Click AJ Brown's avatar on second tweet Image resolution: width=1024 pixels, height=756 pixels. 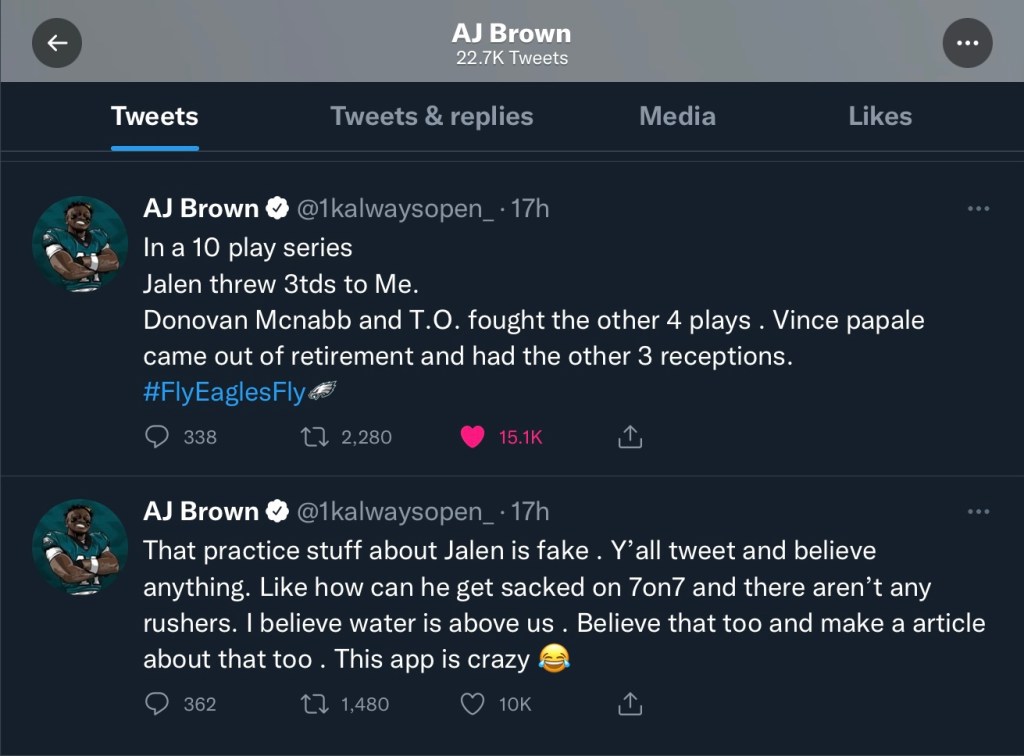pos(80,546)
